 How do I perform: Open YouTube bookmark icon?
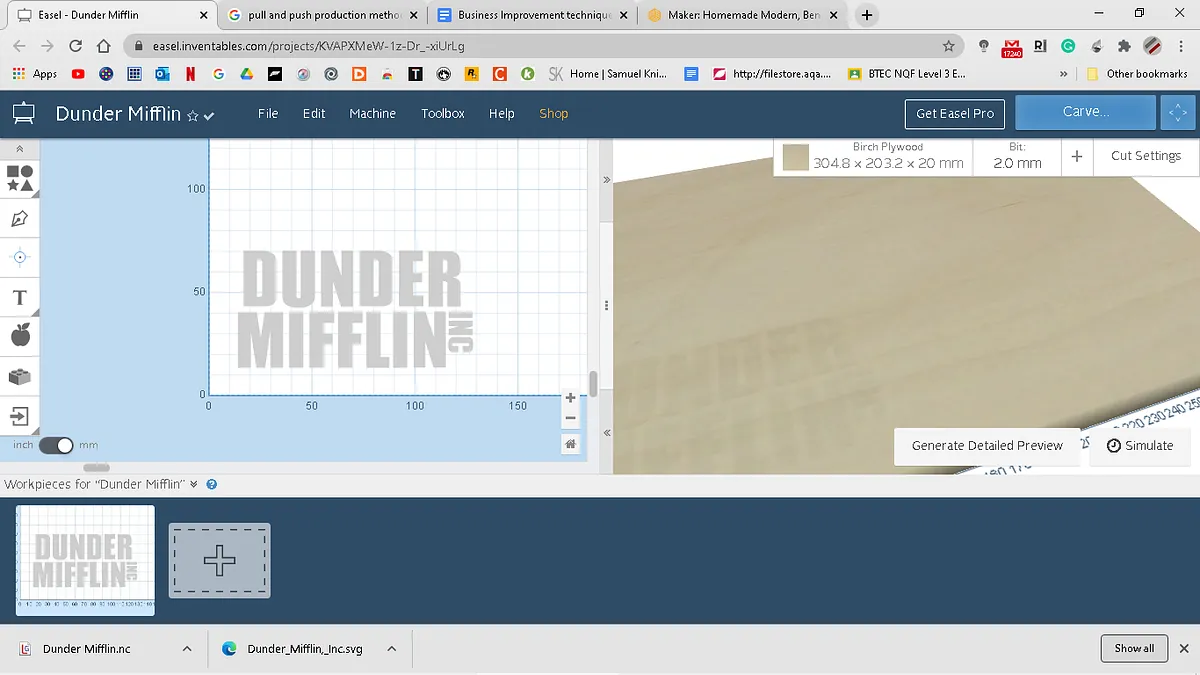click(x=78, y=74)
